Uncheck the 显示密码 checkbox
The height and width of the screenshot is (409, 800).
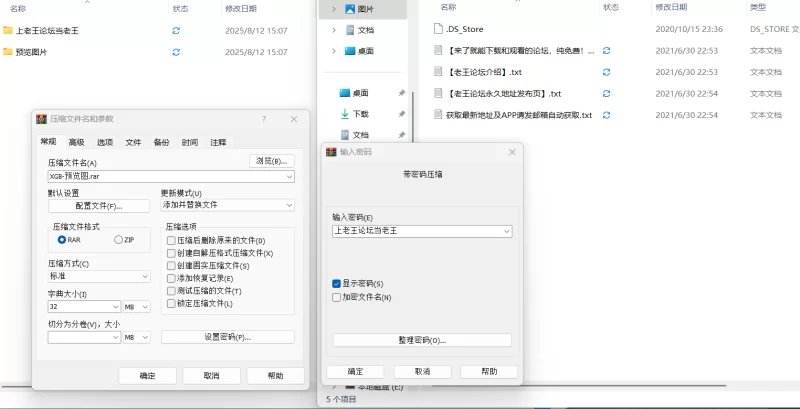click(x=336, y=284)
